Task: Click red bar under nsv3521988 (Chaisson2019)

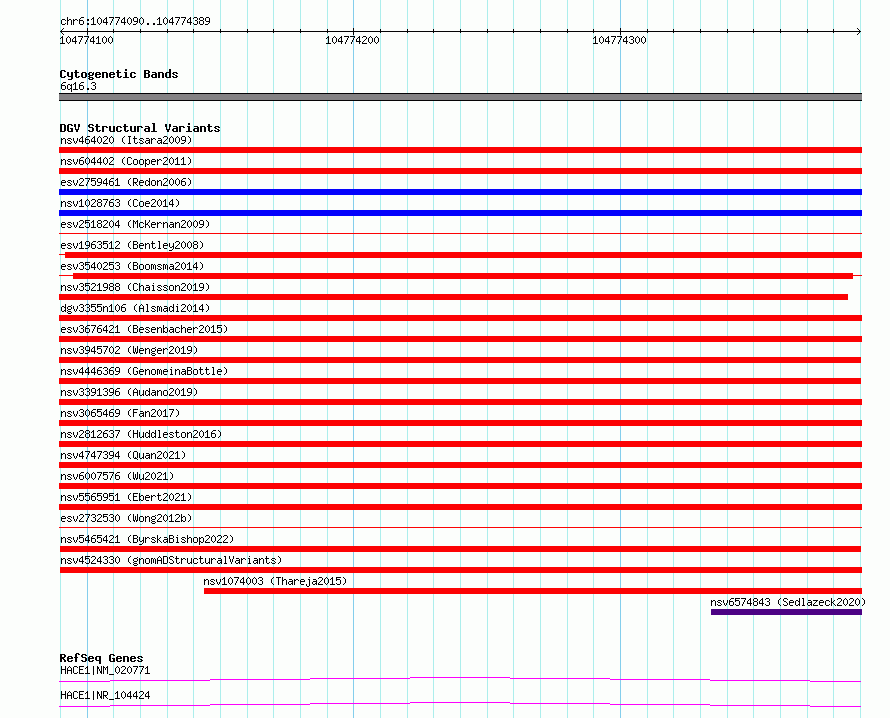Action: coord(454,297)
